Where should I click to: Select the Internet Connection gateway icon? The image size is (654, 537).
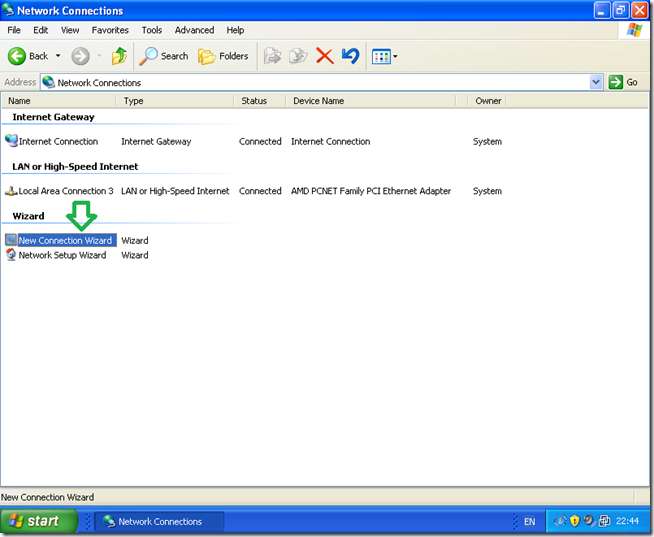click(12, 141)
